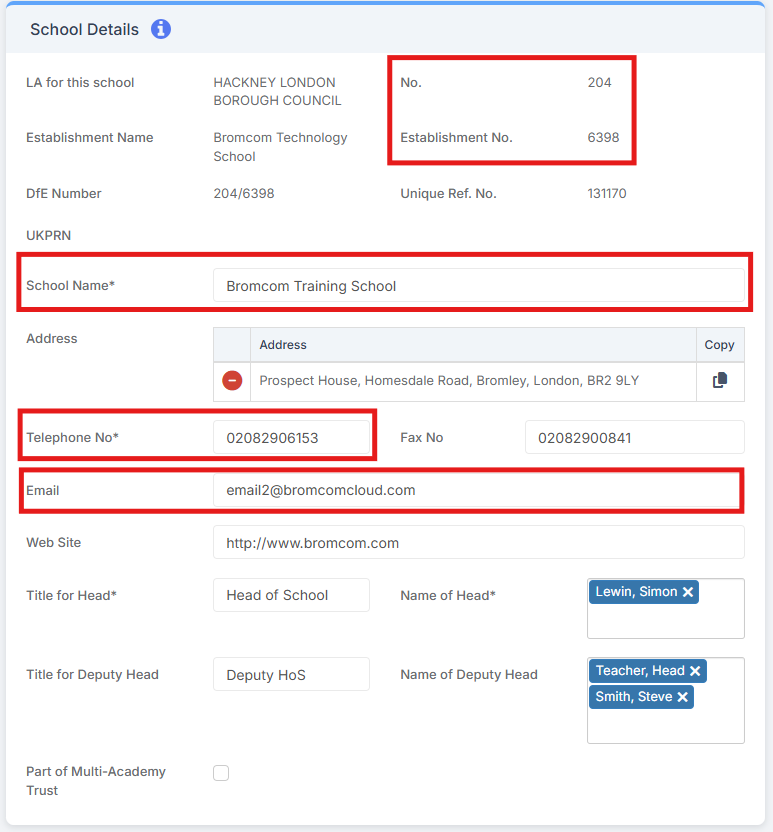The width and height of the screenshot is (773, 832).
Task: Remove Lewin, Simon from Name of Head
Action: point(688,592)
